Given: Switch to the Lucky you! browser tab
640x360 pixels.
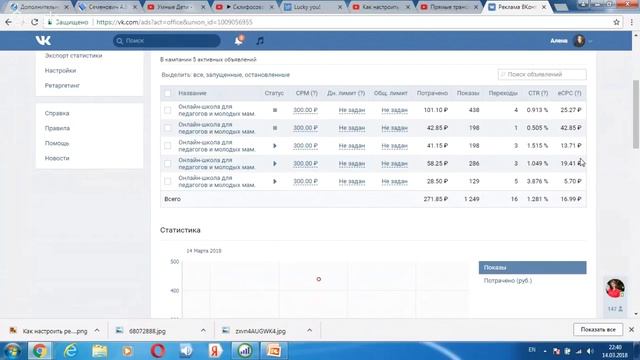Looking at the screenshot, I should pos(313,7).
